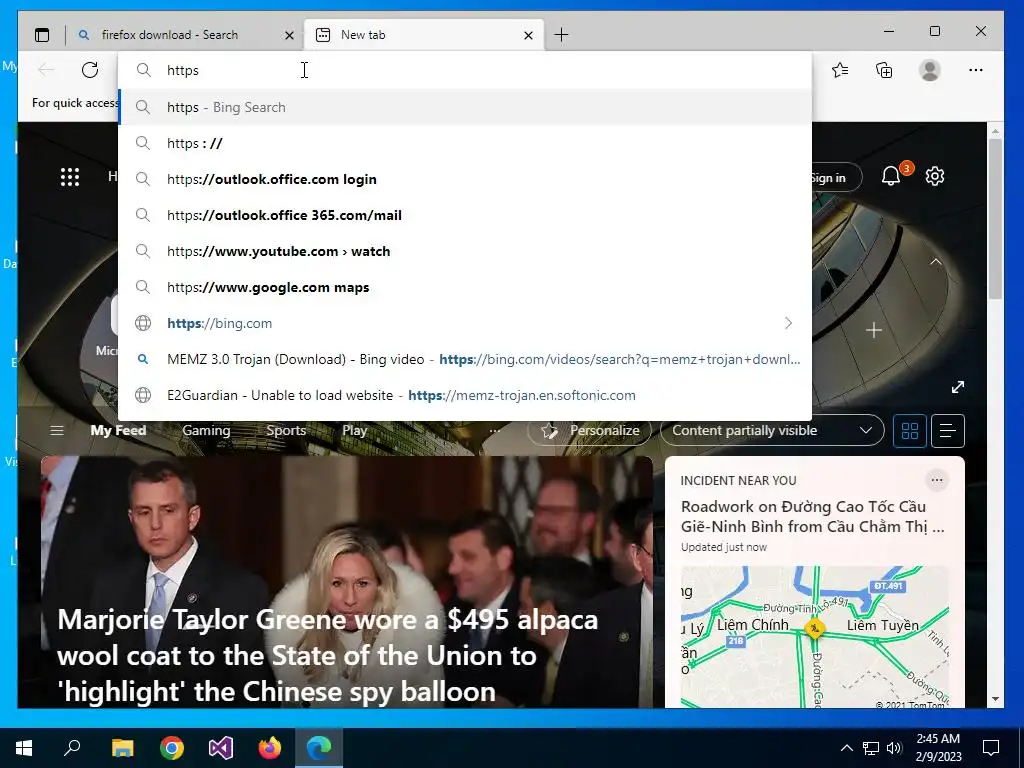Open the Incident Near You card options

[x=936, y=480]
